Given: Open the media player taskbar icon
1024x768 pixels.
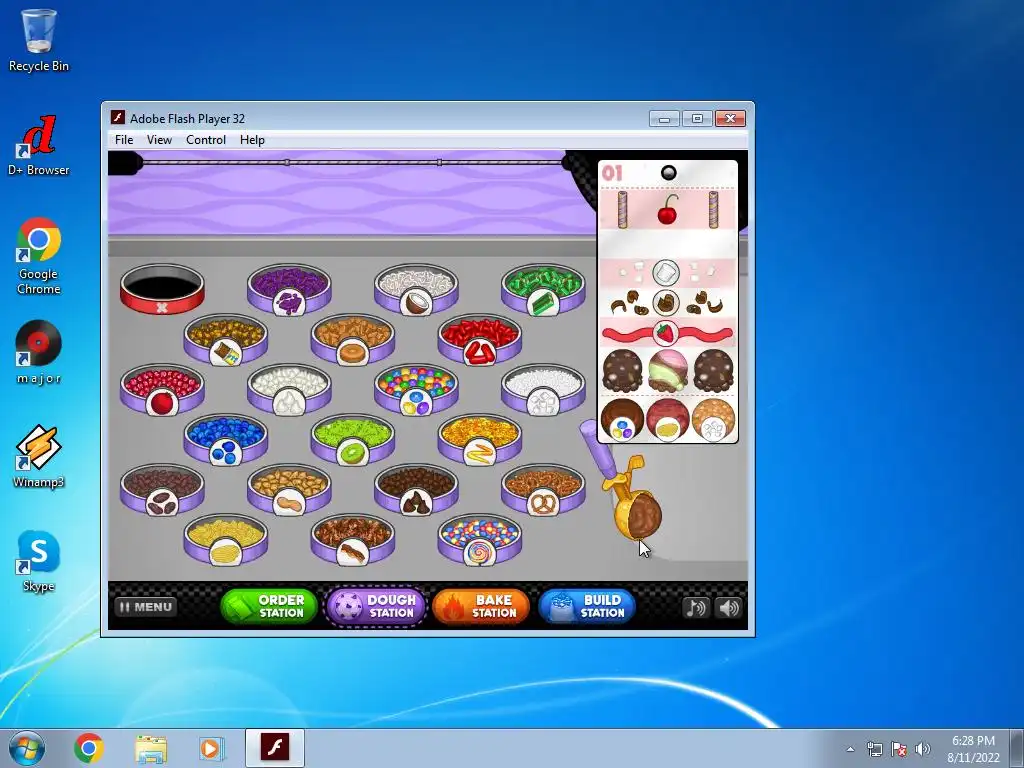Looking at the screenshot, I should tap(212, 748).
